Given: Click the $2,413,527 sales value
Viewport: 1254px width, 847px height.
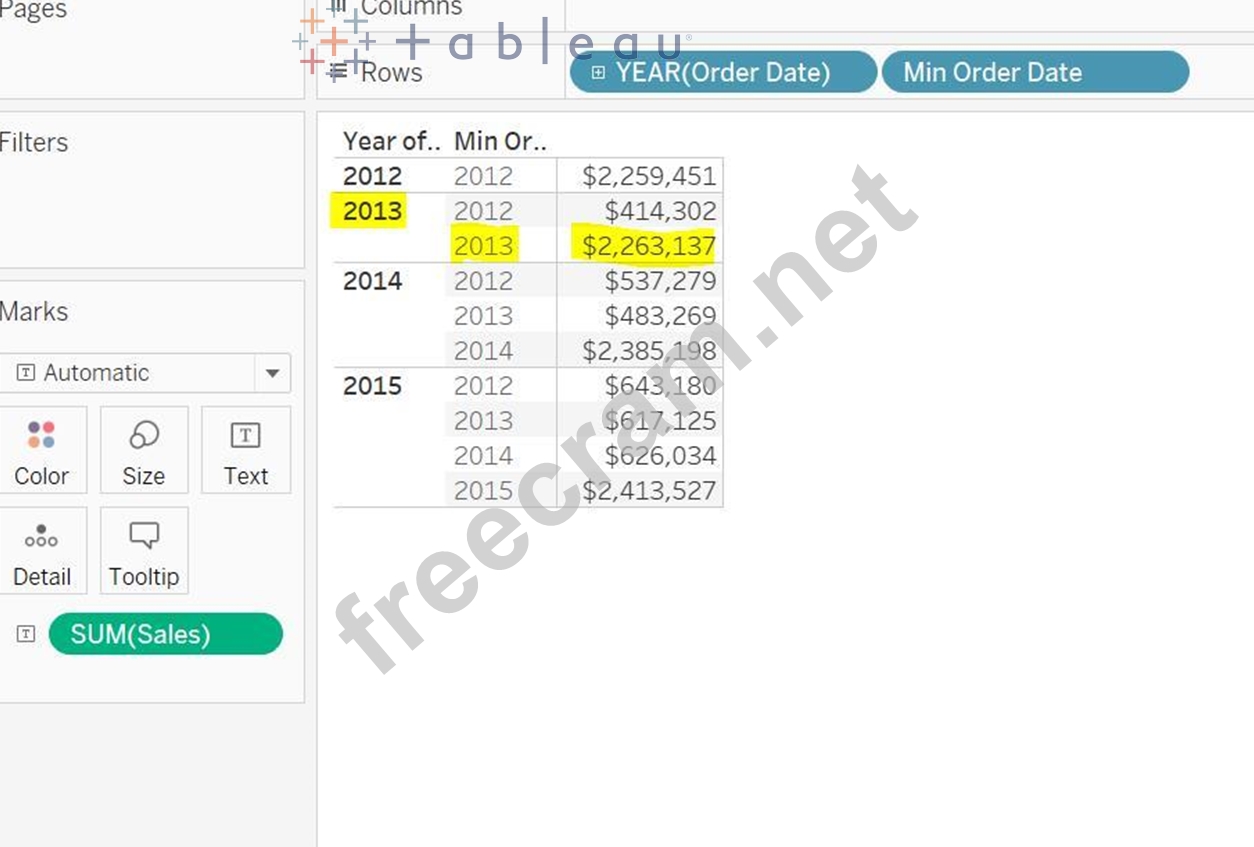Looking at the screenshot, I should 649,491.
